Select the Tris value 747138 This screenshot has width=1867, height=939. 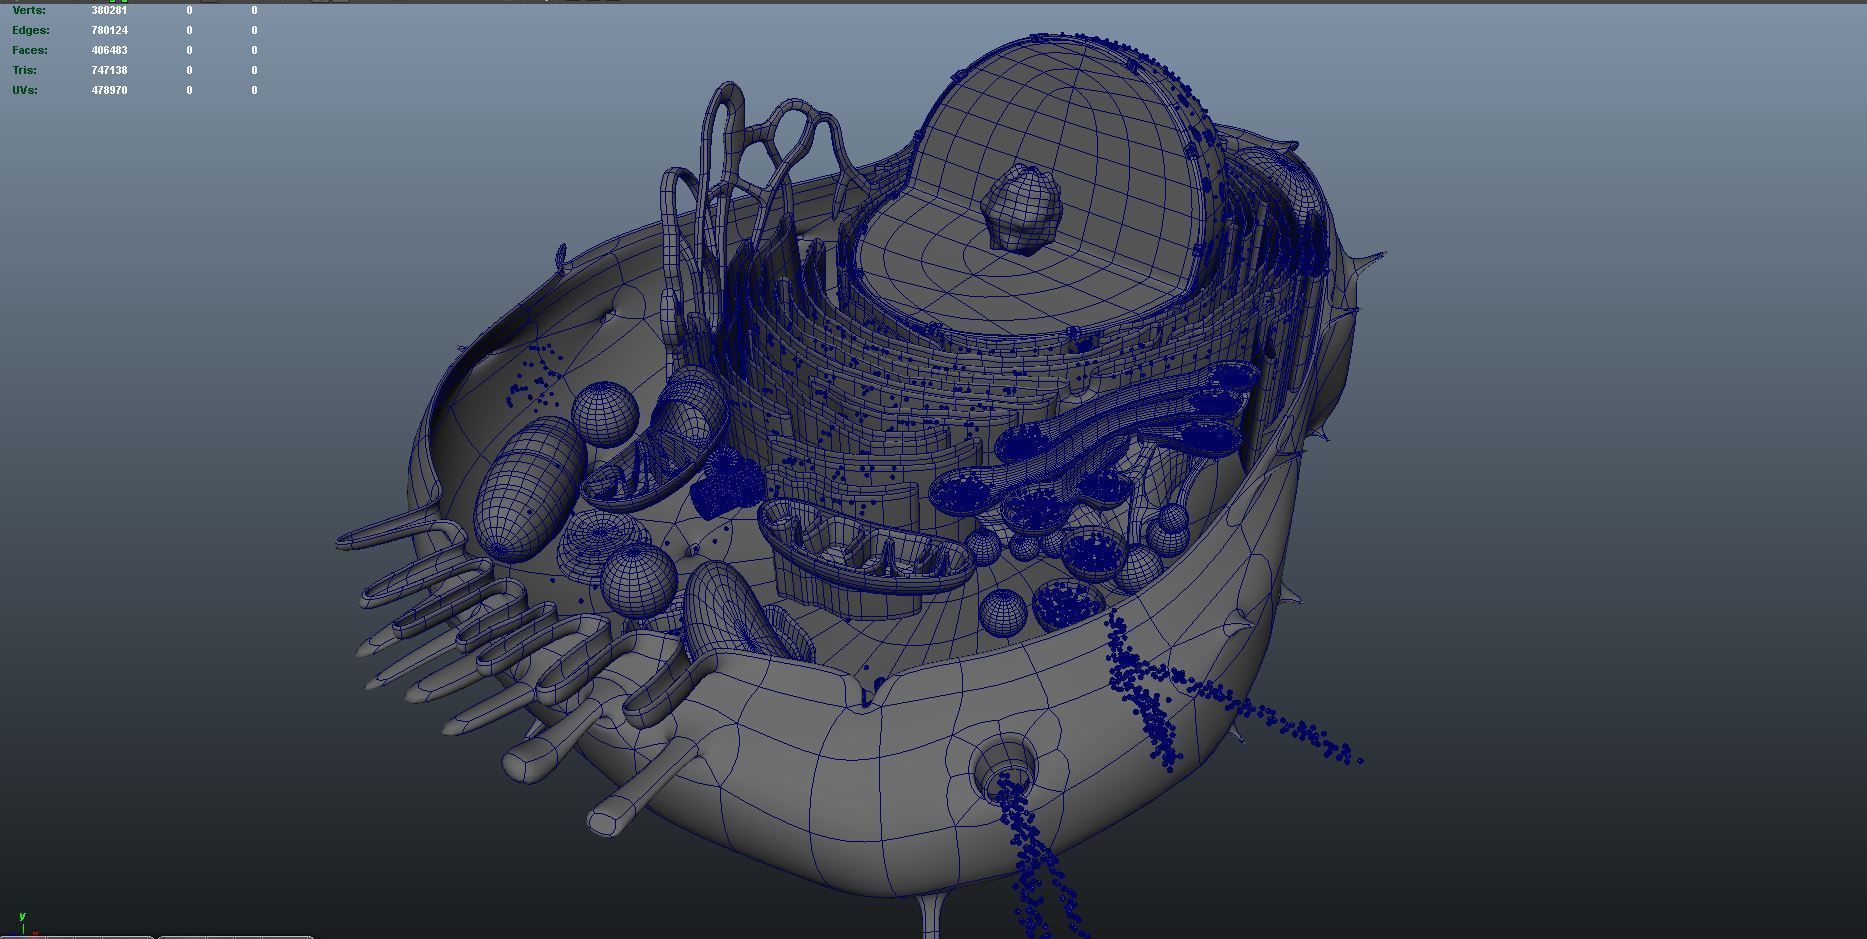(109, 70)
